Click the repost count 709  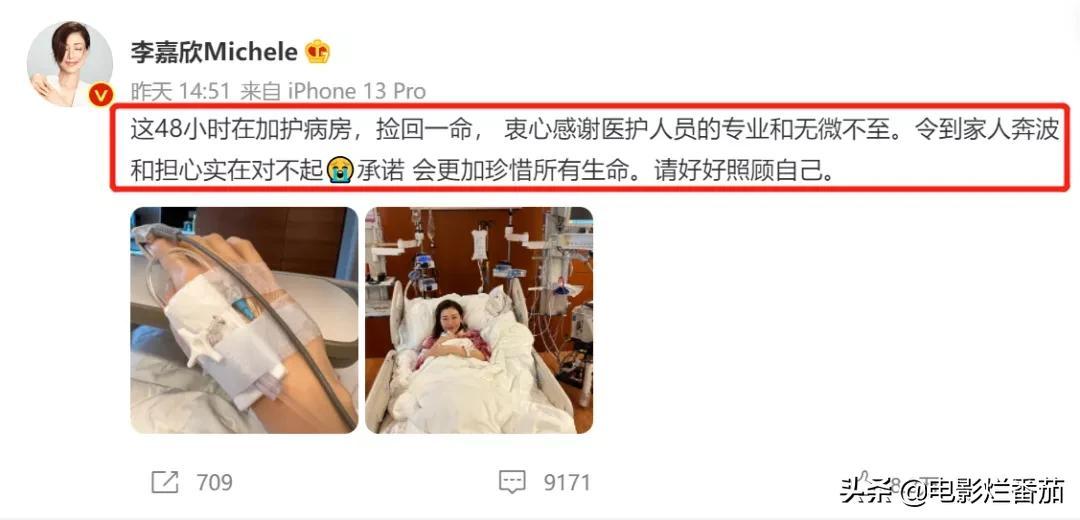tap(214, 483)
